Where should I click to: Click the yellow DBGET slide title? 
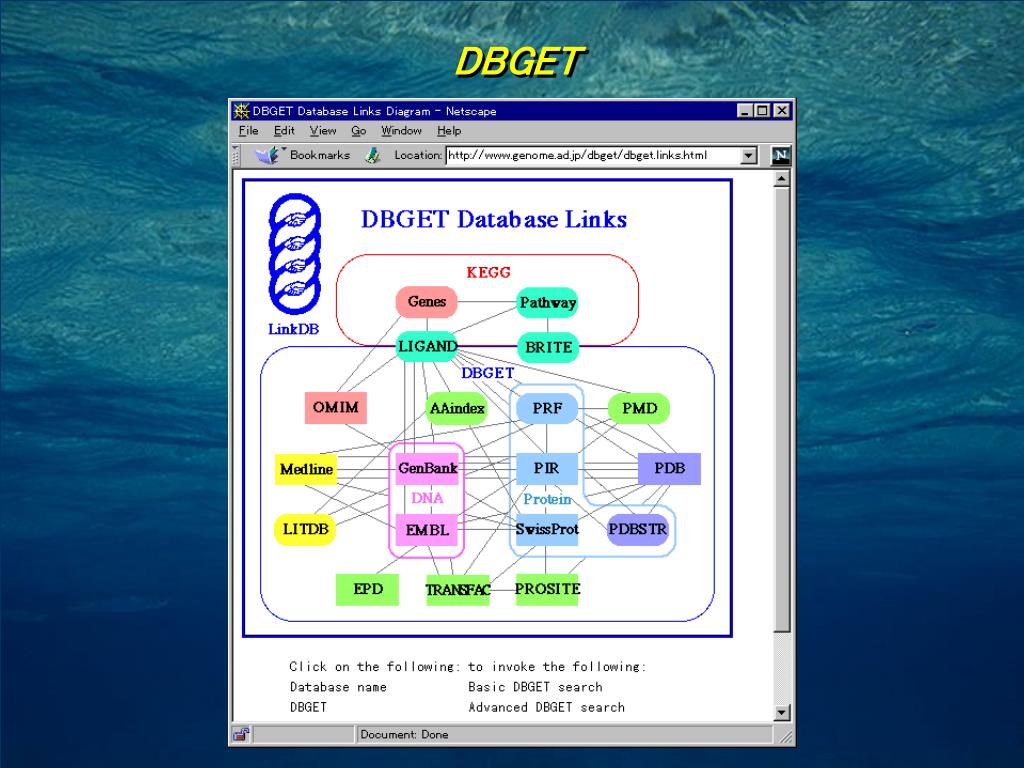click(x=520, y=63)
